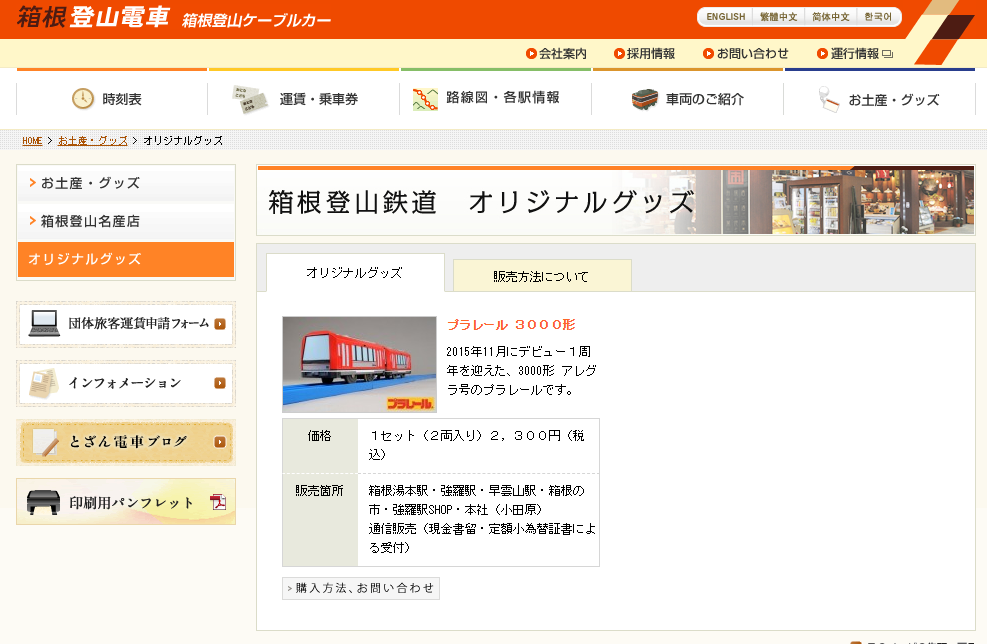Screen dimensions: 987x644
Task: Select the オリジナルグッズ tab
Action: 354,273
